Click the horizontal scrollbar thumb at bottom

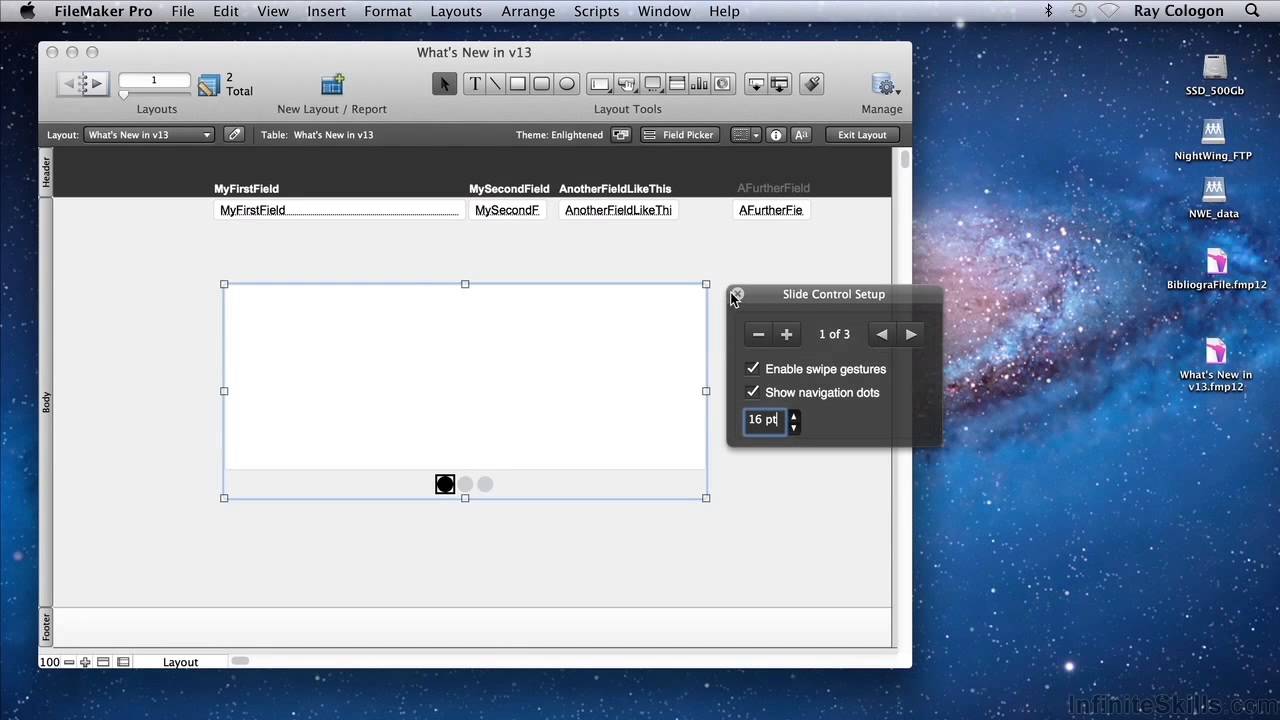coord(240,661)
